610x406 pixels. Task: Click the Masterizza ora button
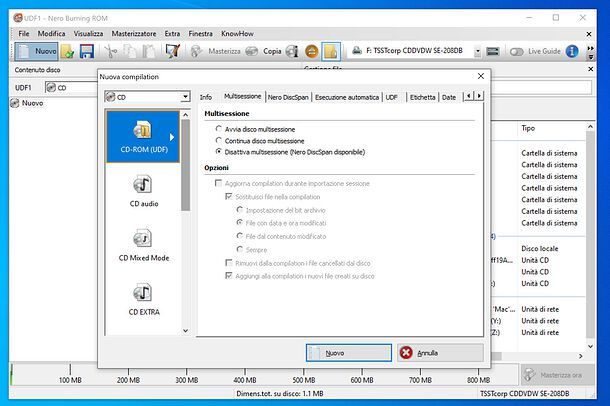coord(558,375)
